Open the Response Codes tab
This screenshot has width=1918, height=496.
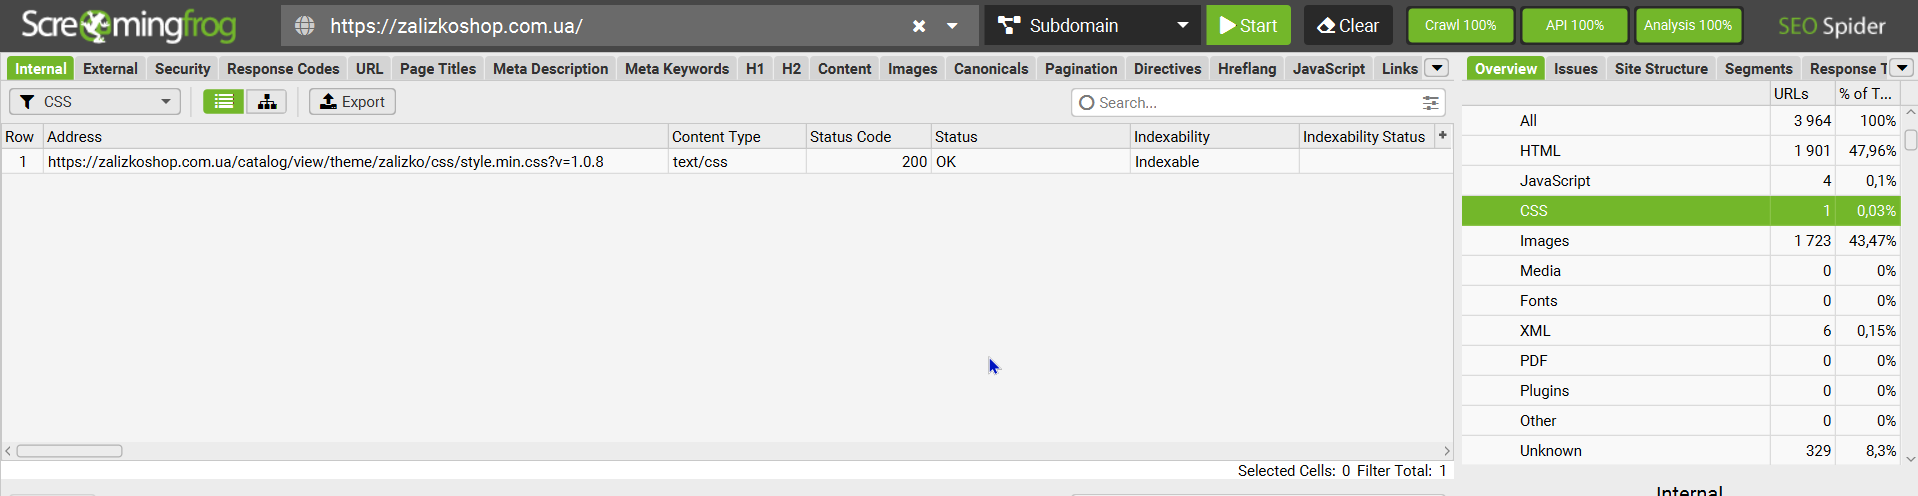click(x=283, y=68)
